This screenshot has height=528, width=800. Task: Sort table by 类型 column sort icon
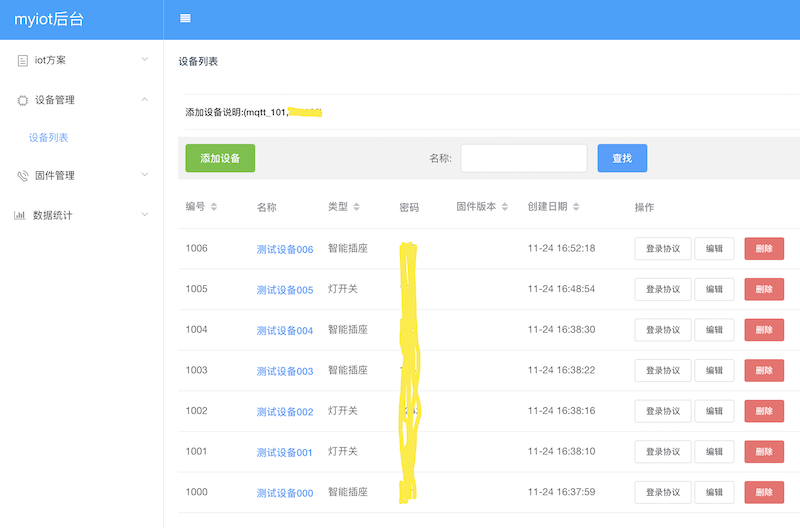point(357,207)
